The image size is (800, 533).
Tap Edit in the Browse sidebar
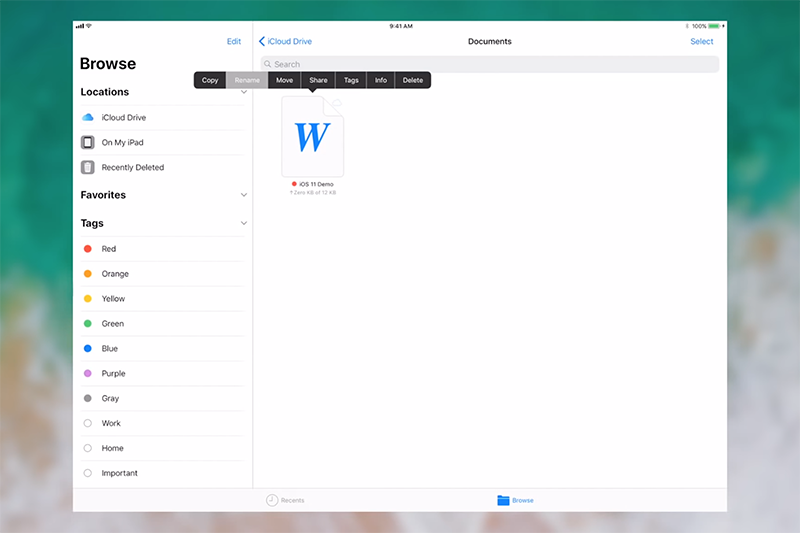tap(234, 41)
